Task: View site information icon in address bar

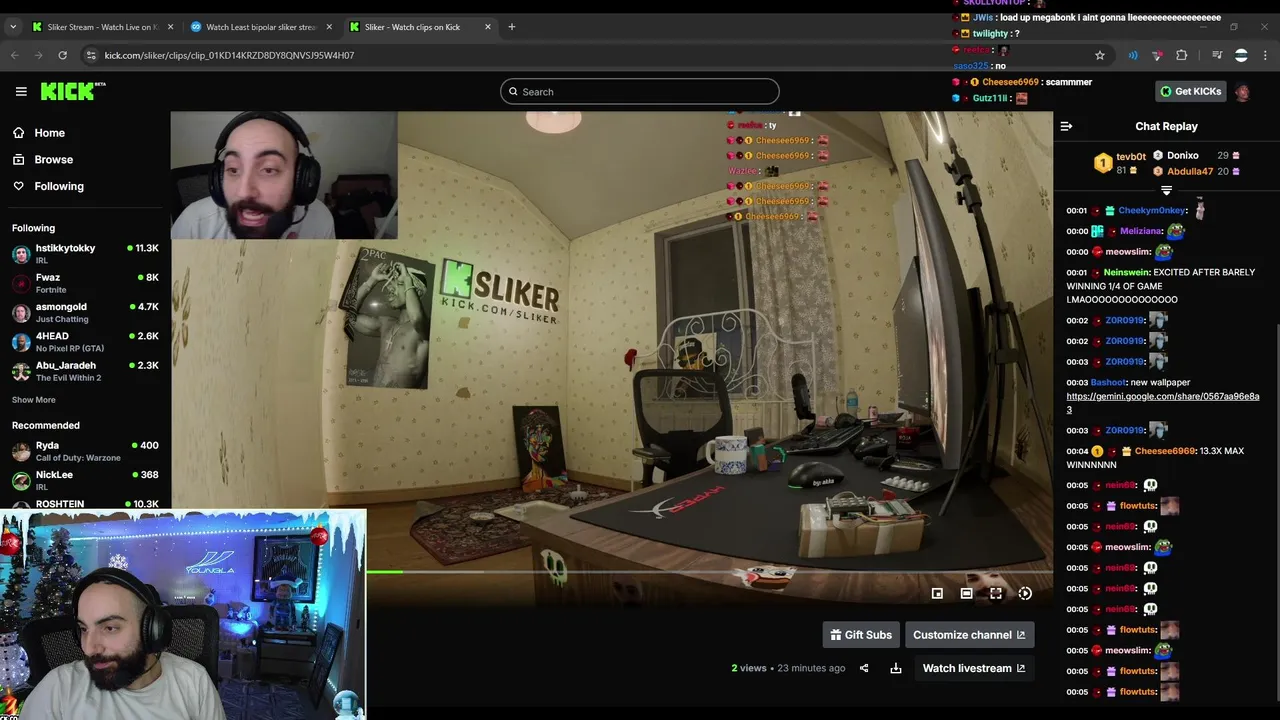Action: tap(91, 55)
